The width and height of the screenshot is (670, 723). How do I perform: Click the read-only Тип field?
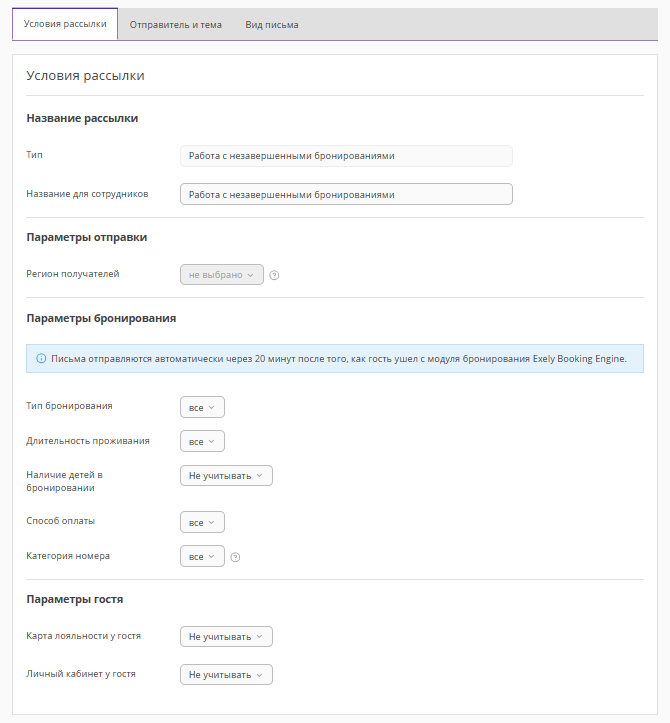tap(346, 156)
